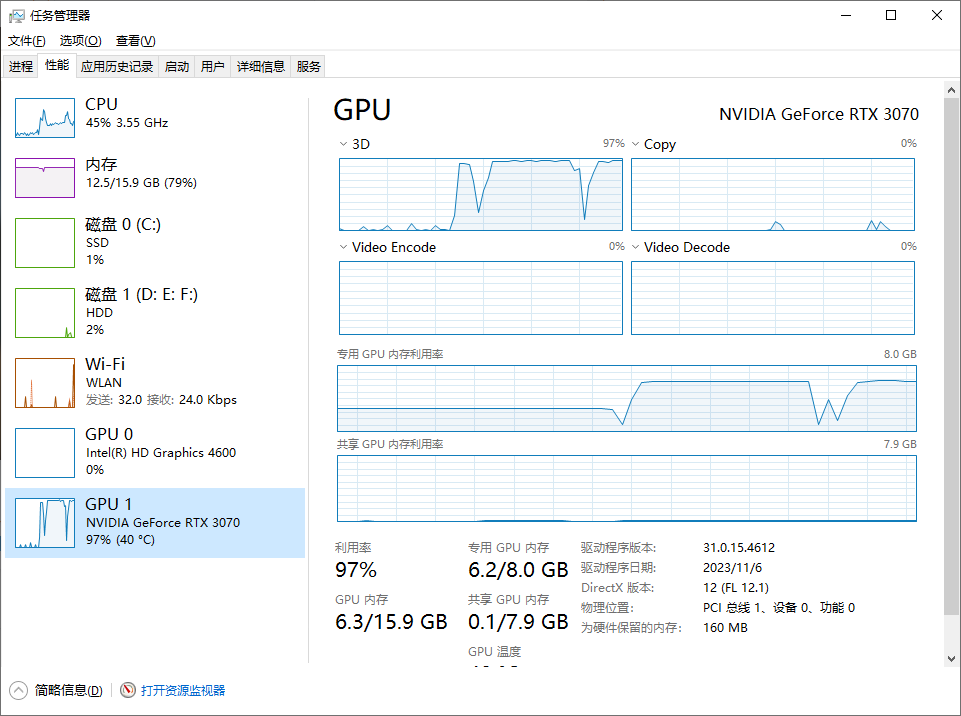Switch to the 用户 tab
The width and height of the screenshot is (961, 716).
click(213, 66)
